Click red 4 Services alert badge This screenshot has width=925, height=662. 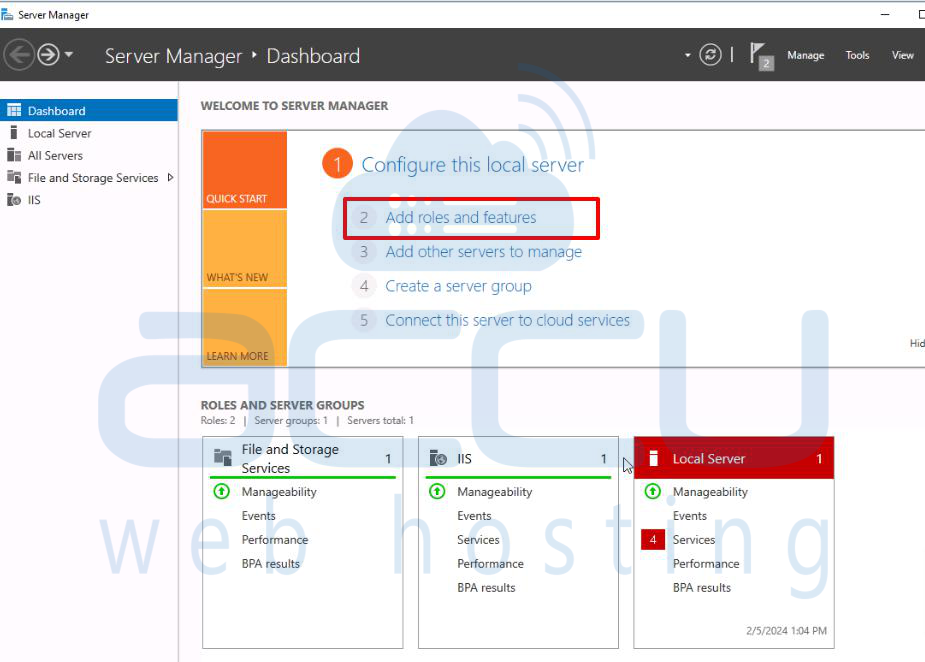(x=653, y=539)
